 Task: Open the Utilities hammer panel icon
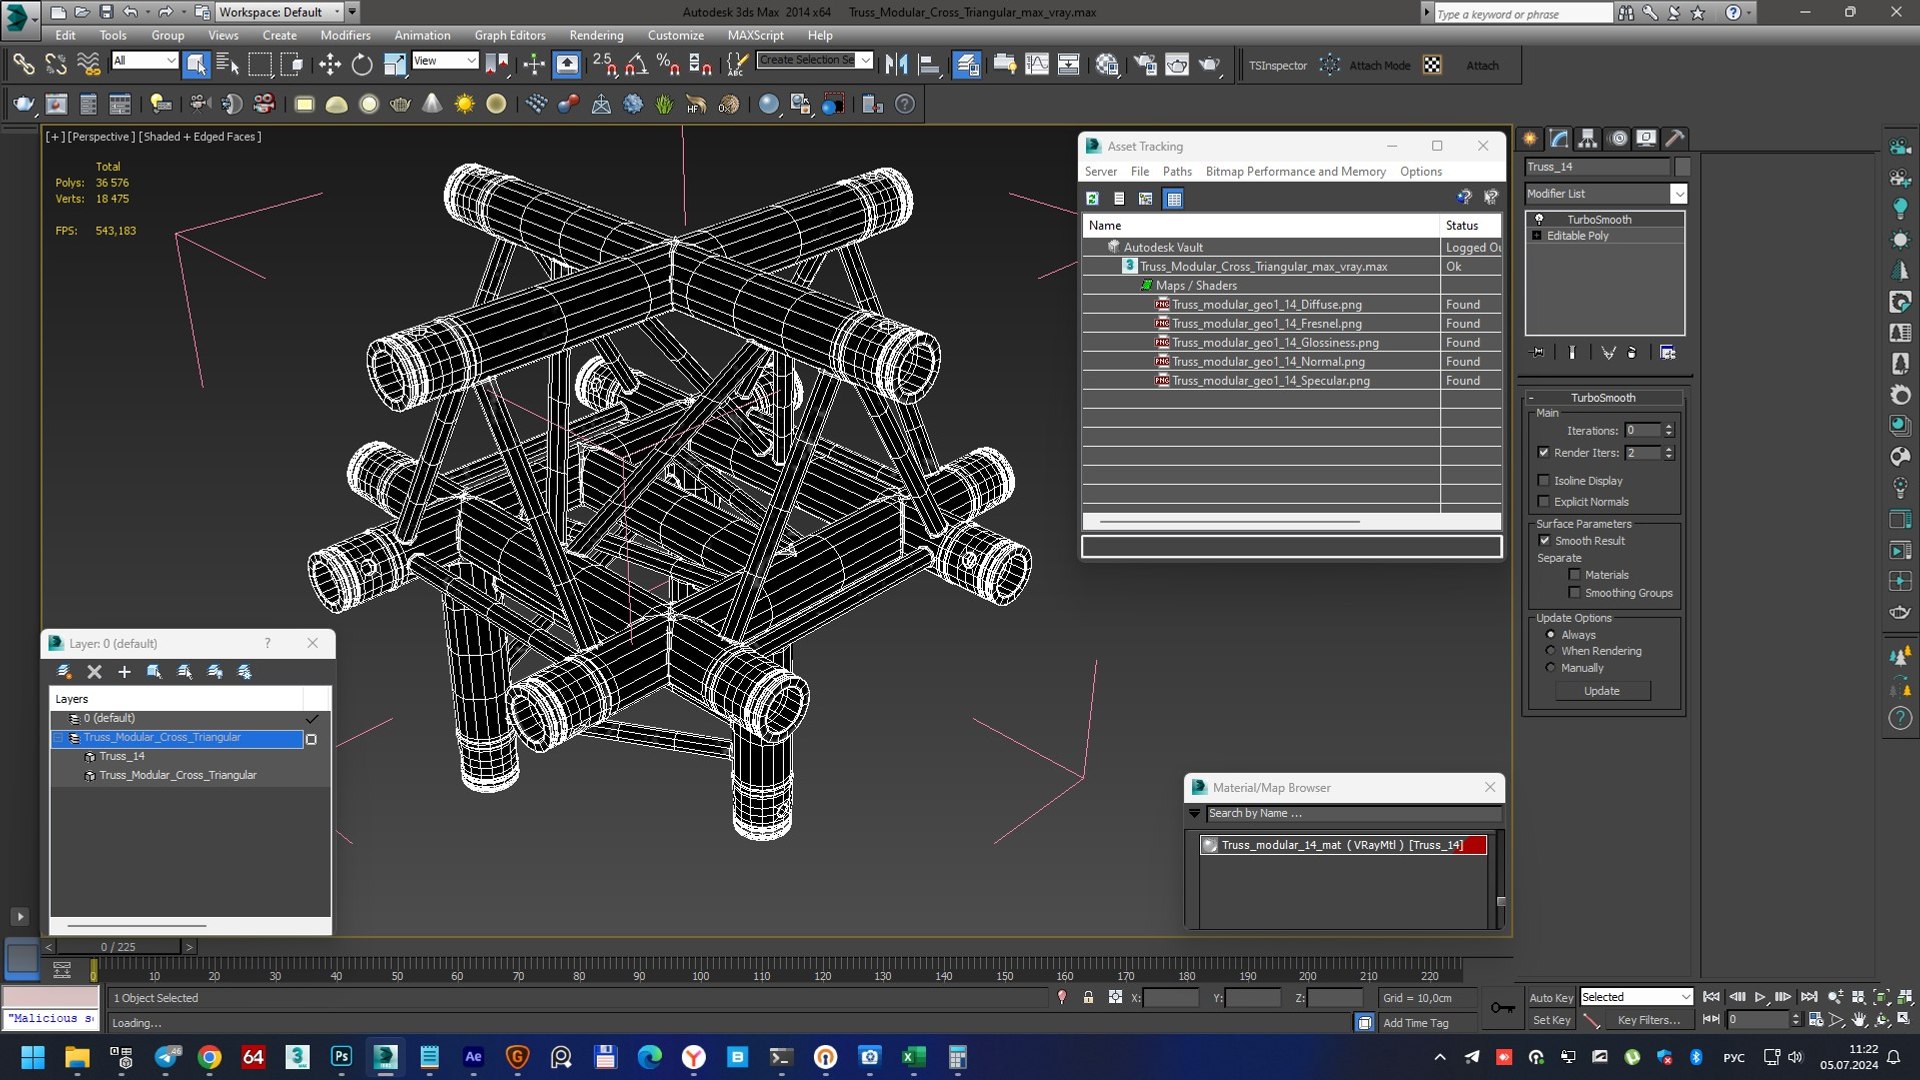click(x=1676, y=139)
